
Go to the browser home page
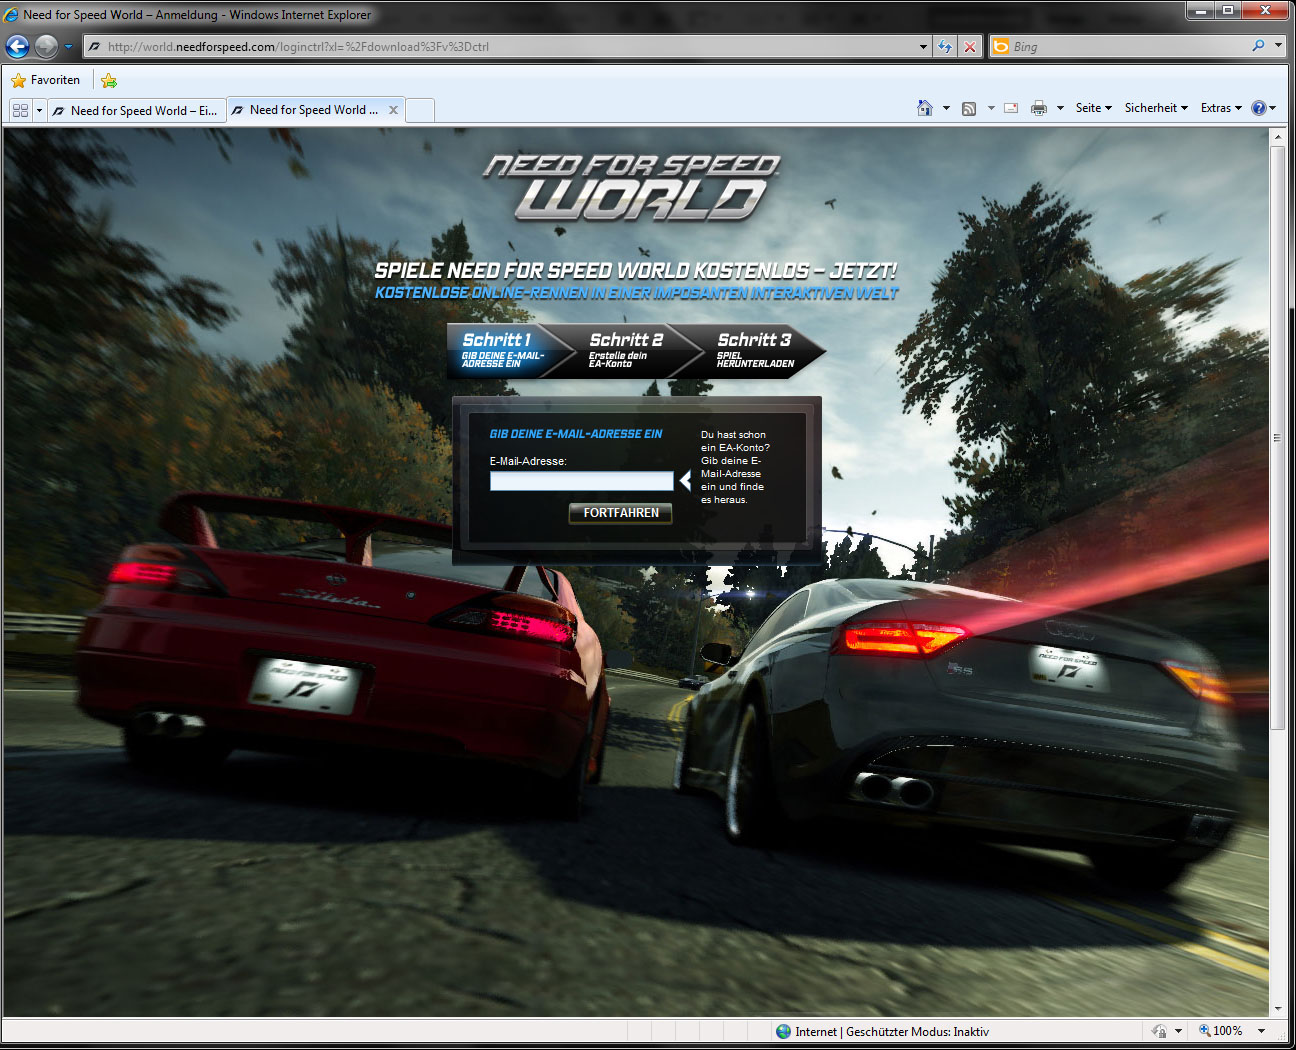pos(925,108)
